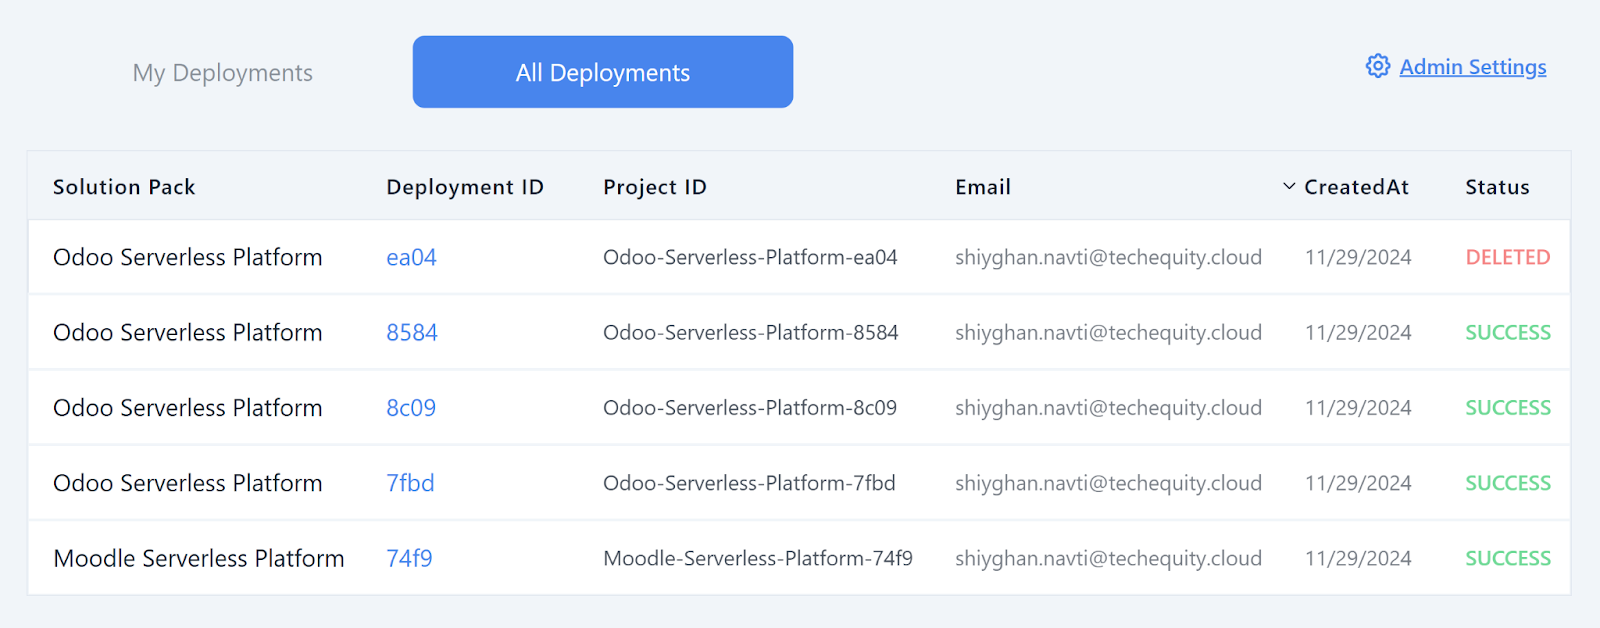Open deployment 7fbd link
The image size is (1600, 628).
point(410,483)
